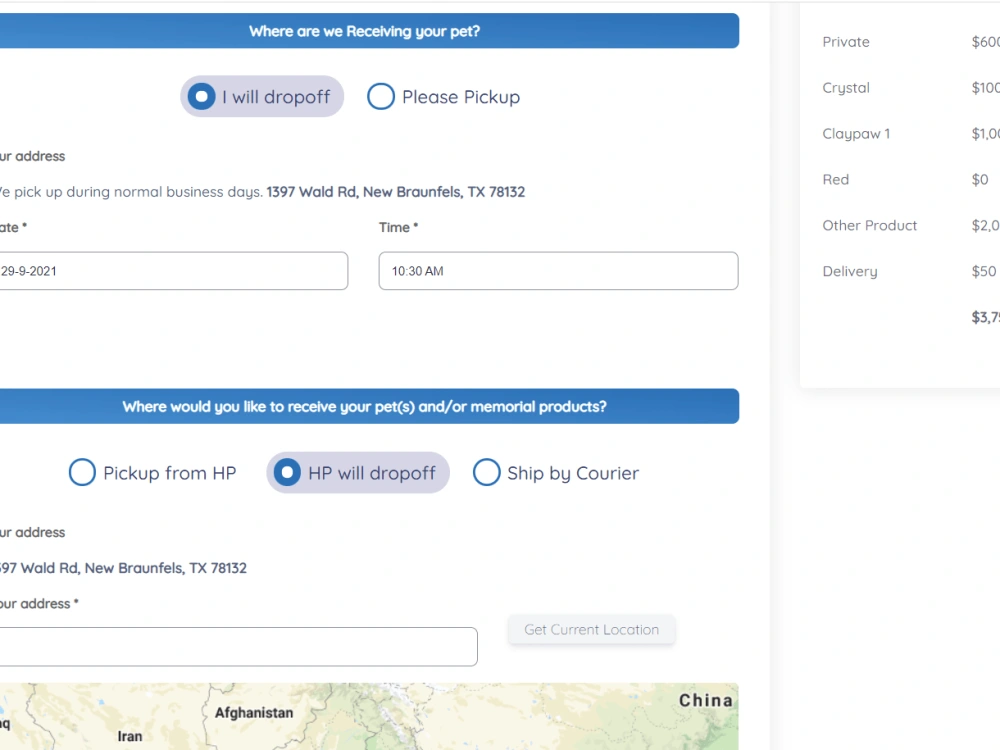Click the Iran label on the map
1000x750 pixels.
click(x=130, y=737)
